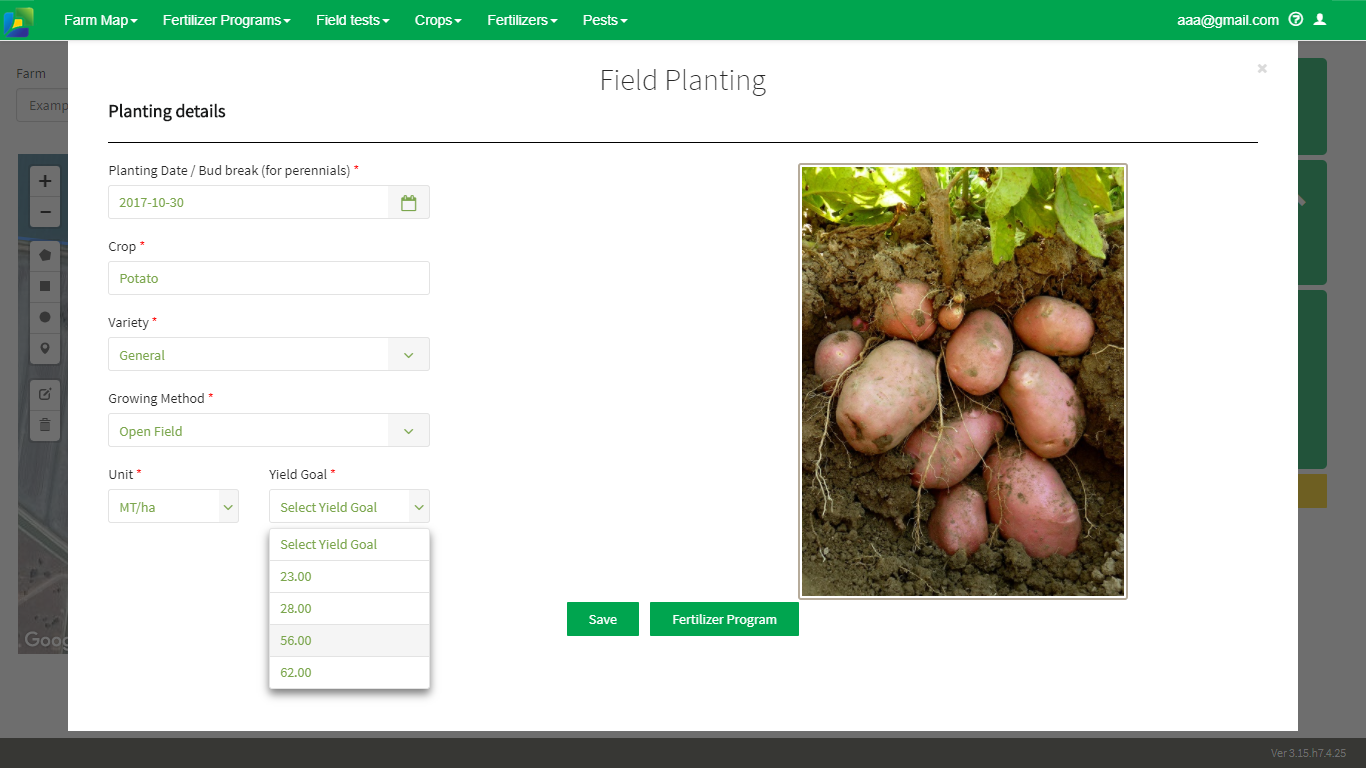This screenshot has width=1366, height=768.
Task: Click the Planting Date input field
Action: (248, 202)
